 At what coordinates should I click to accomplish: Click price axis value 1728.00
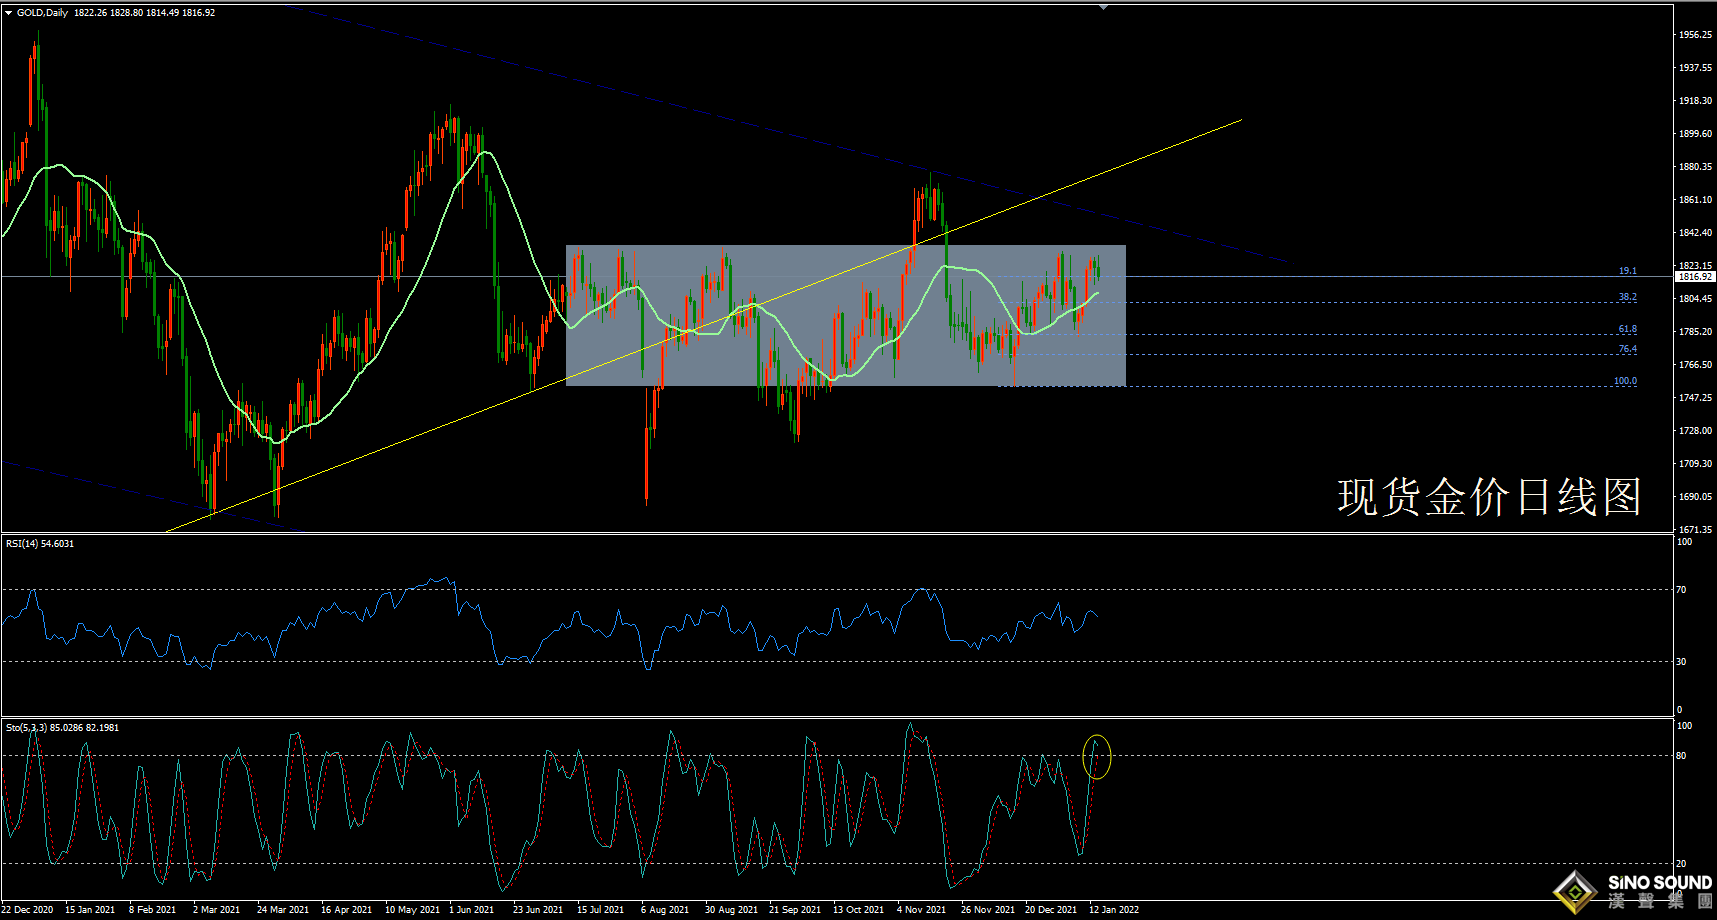coord(1695,431)
